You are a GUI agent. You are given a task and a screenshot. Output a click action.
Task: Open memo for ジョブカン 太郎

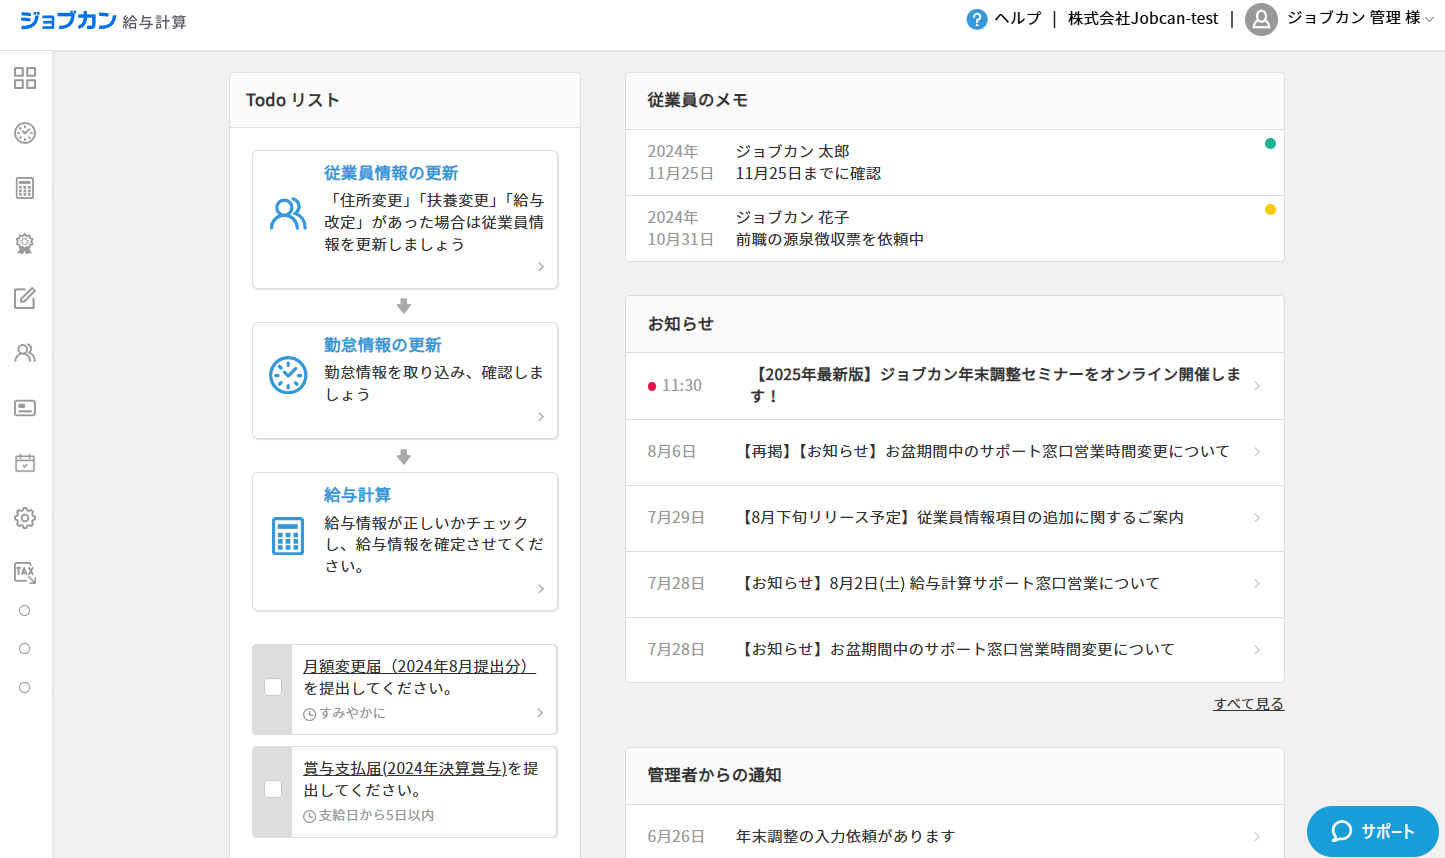tap(955, 162)
